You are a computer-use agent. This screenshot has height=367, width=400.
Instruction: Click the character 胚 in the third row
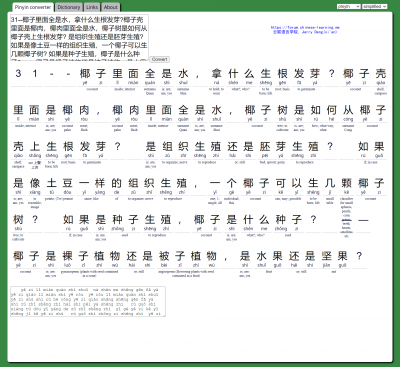tap(265, 146)
